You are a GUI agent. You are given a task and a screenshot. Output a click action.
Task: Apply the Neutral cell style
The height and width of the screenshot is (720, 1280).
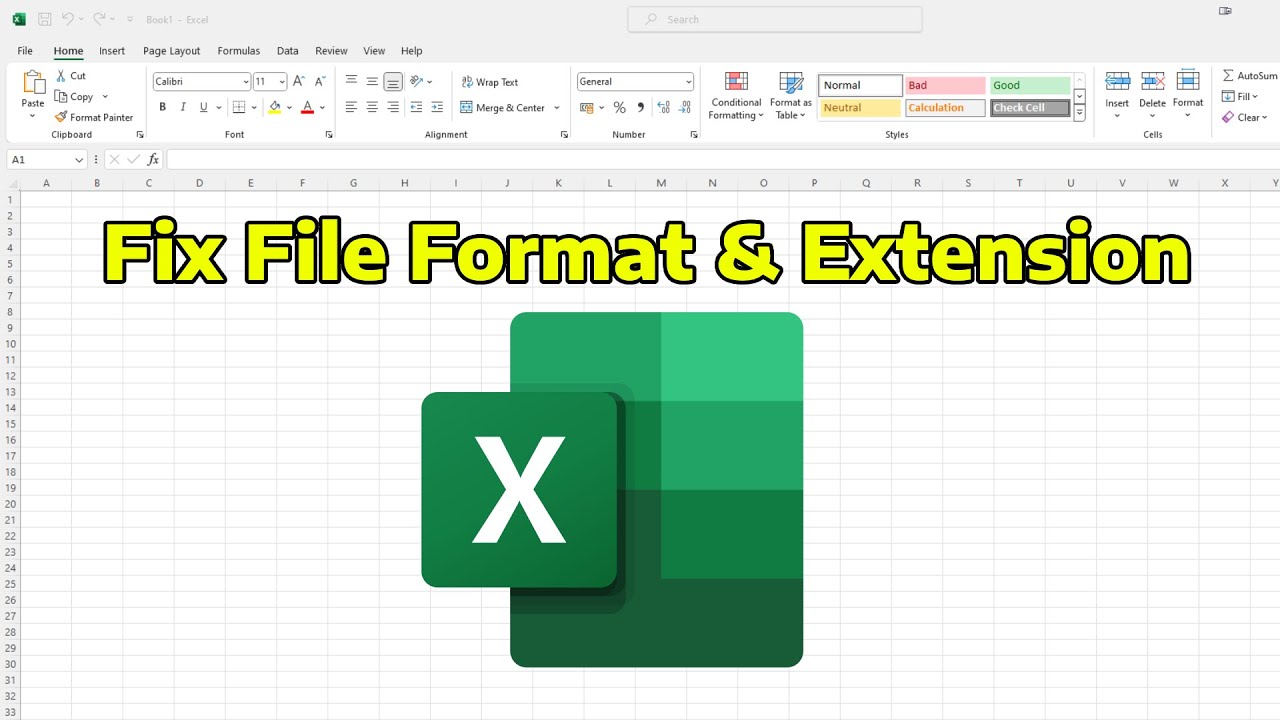point(860,108)
